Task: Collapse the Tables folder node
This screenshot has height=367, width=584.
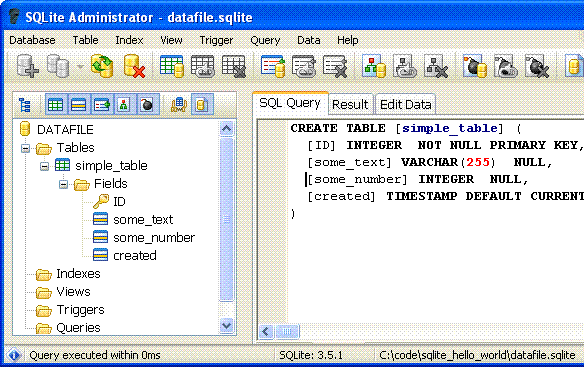Action: click(x=25, y=149)
